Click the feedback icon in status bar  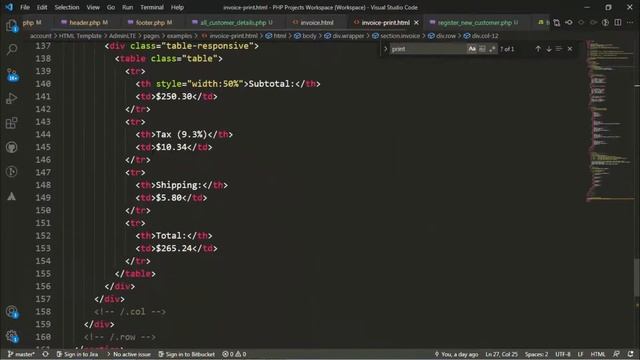617,354
